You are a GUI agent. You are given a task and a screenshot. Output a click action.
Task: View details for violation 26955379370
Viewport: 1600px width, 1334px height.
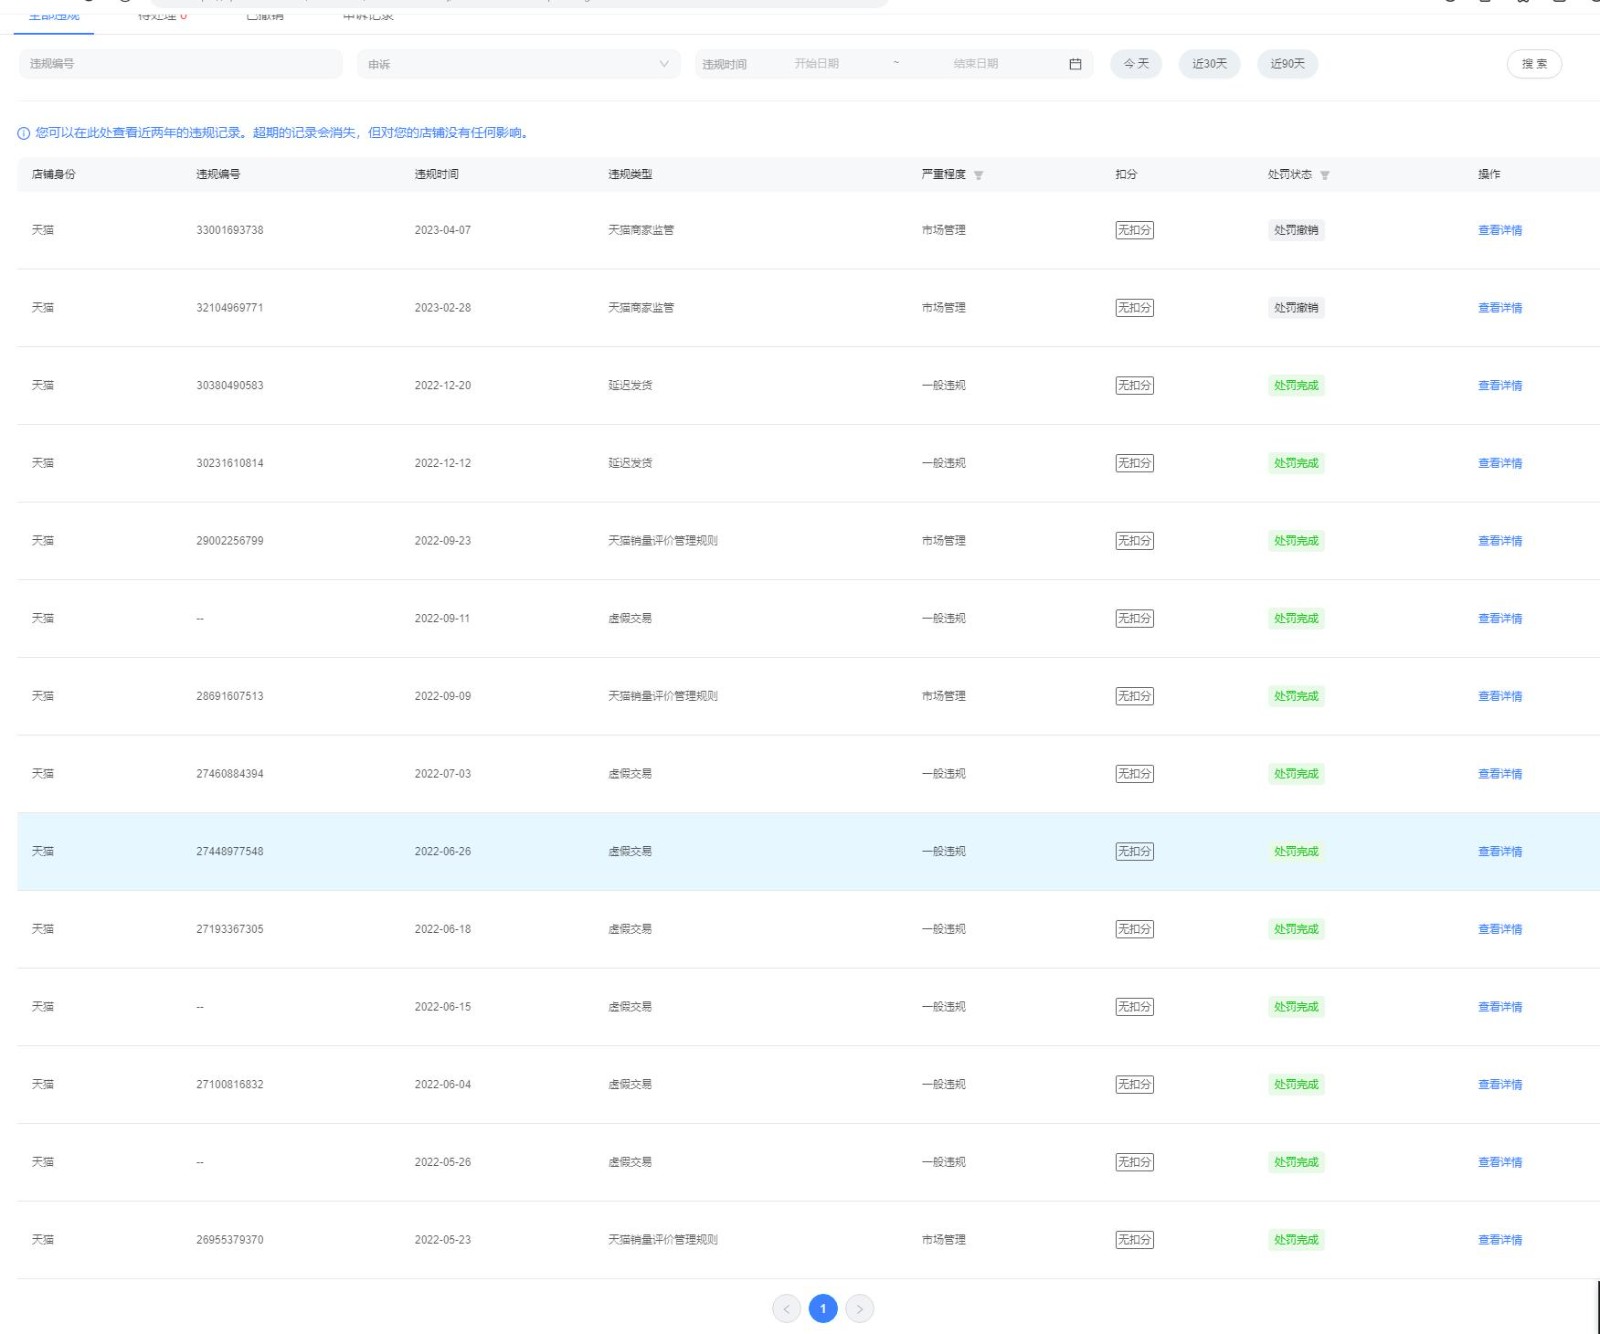point(1500,1240)
